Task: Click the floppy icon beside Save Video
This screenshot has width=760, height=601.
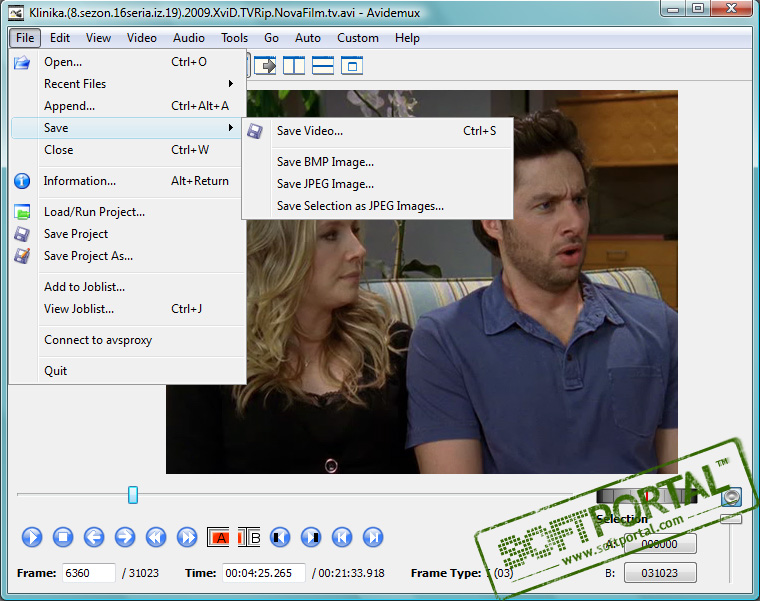Action: [x=255, y=131]
